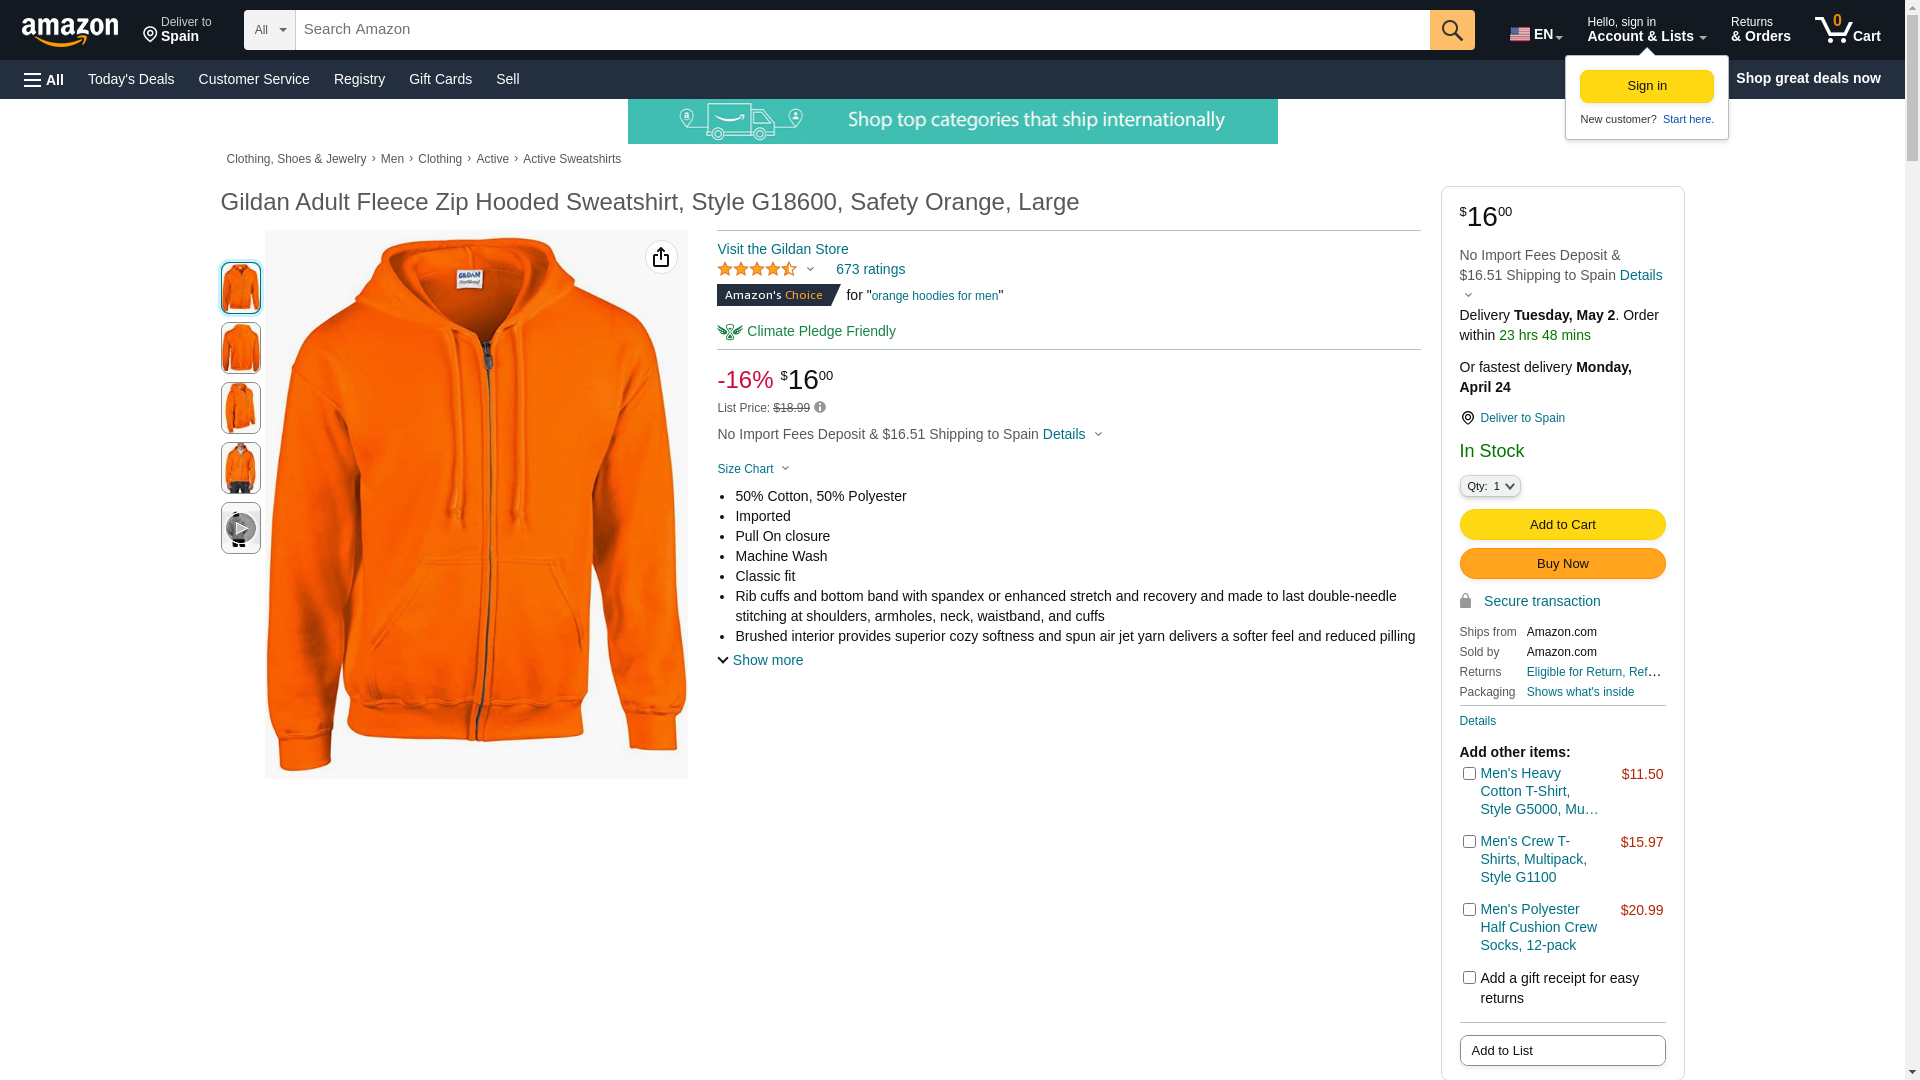
Task: Open Today's Deals in navigation bar
Action: (131, 79)
